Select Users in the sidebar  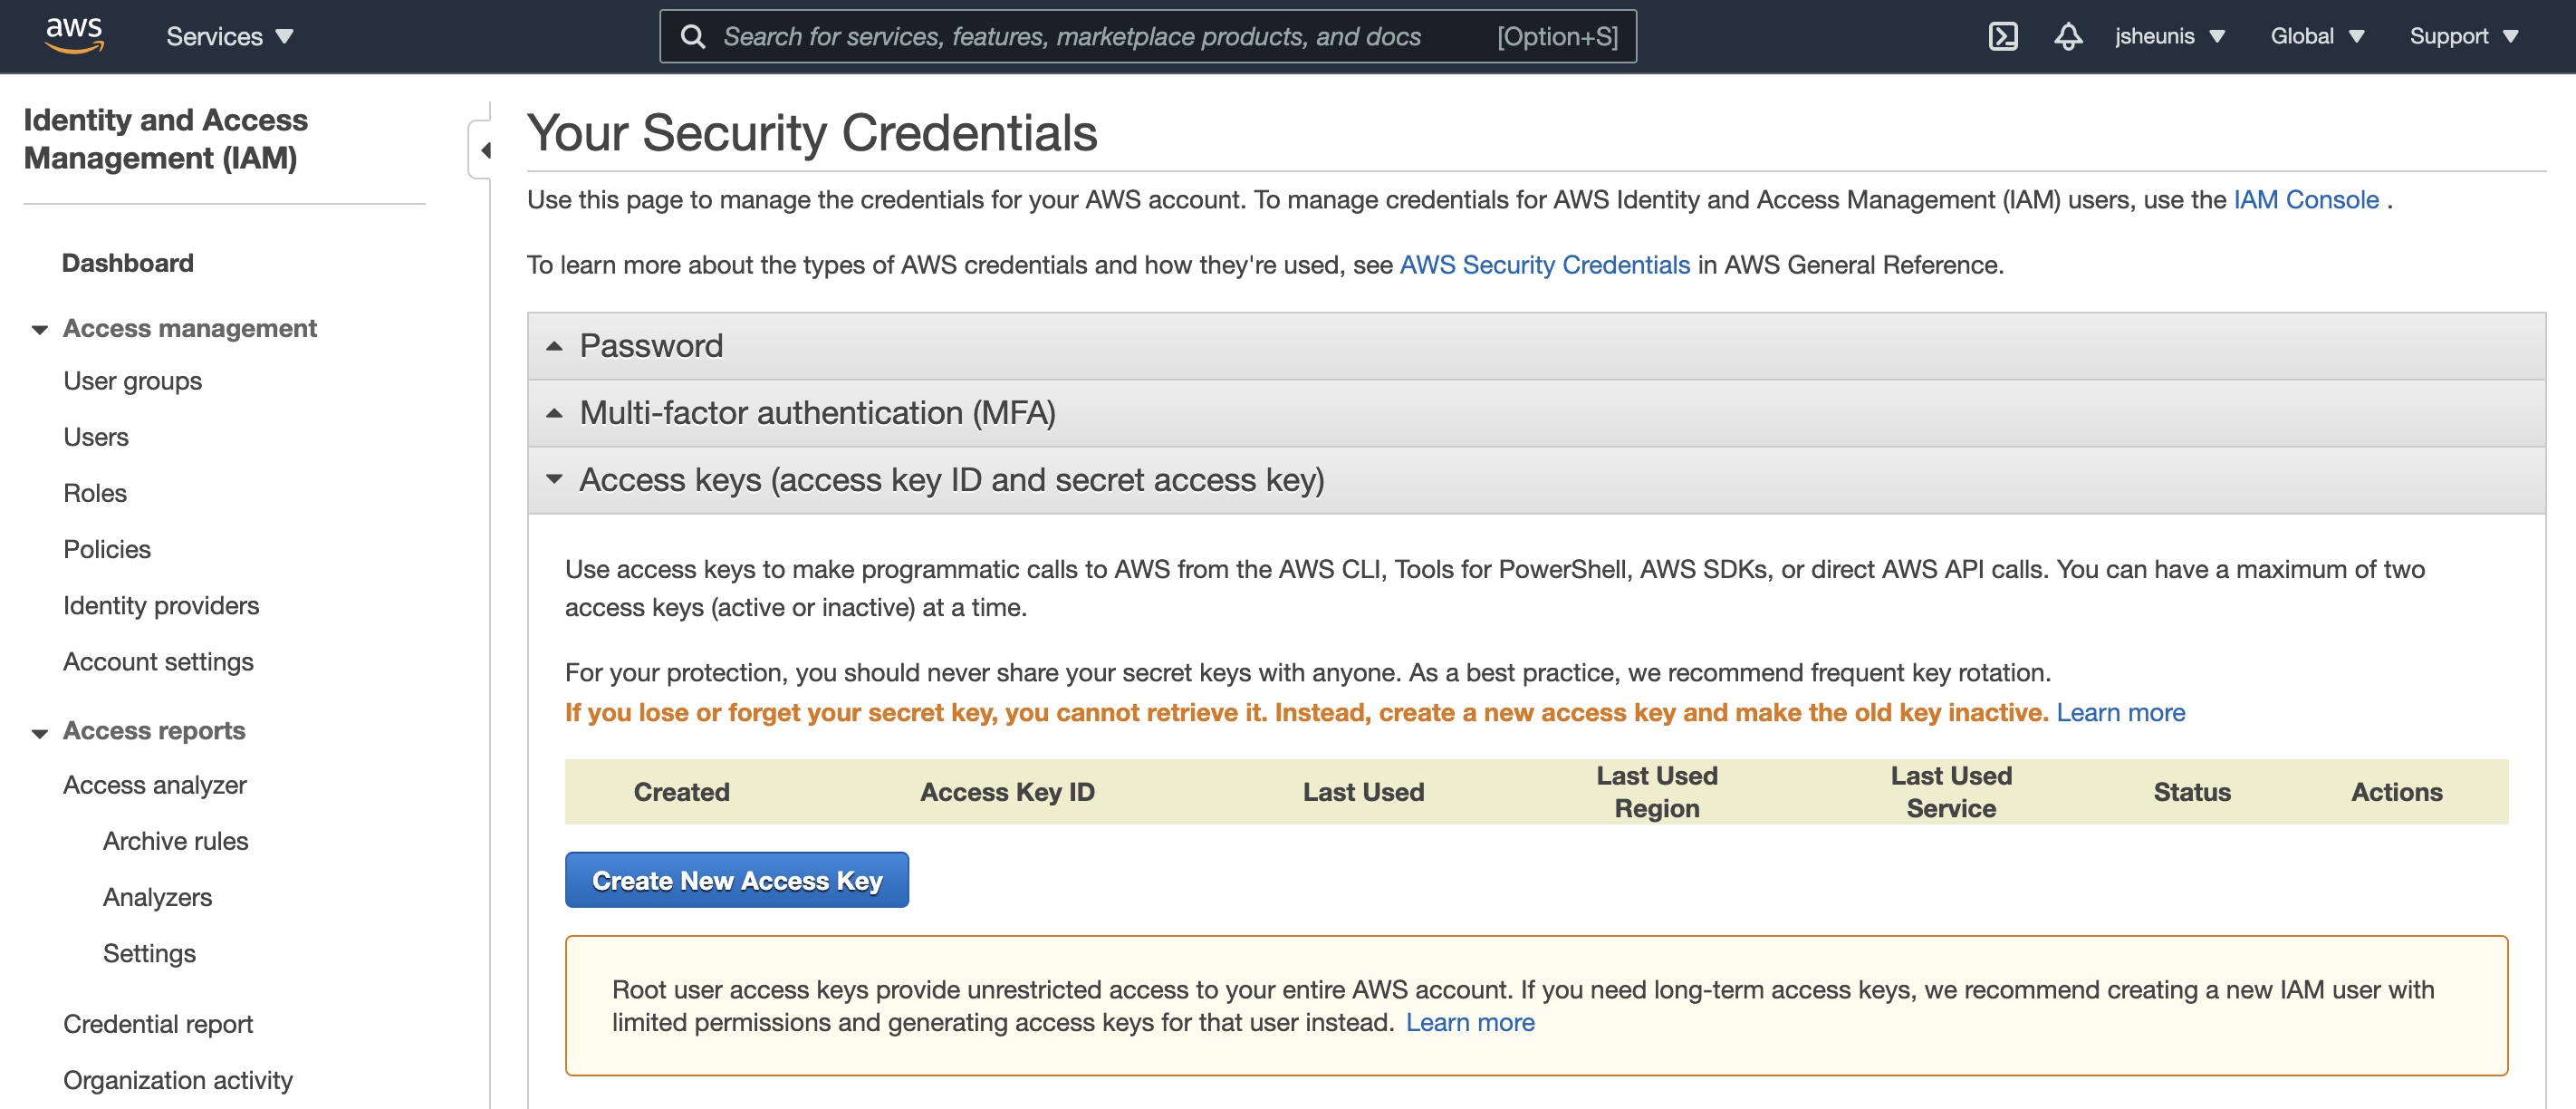pos(95,436)
